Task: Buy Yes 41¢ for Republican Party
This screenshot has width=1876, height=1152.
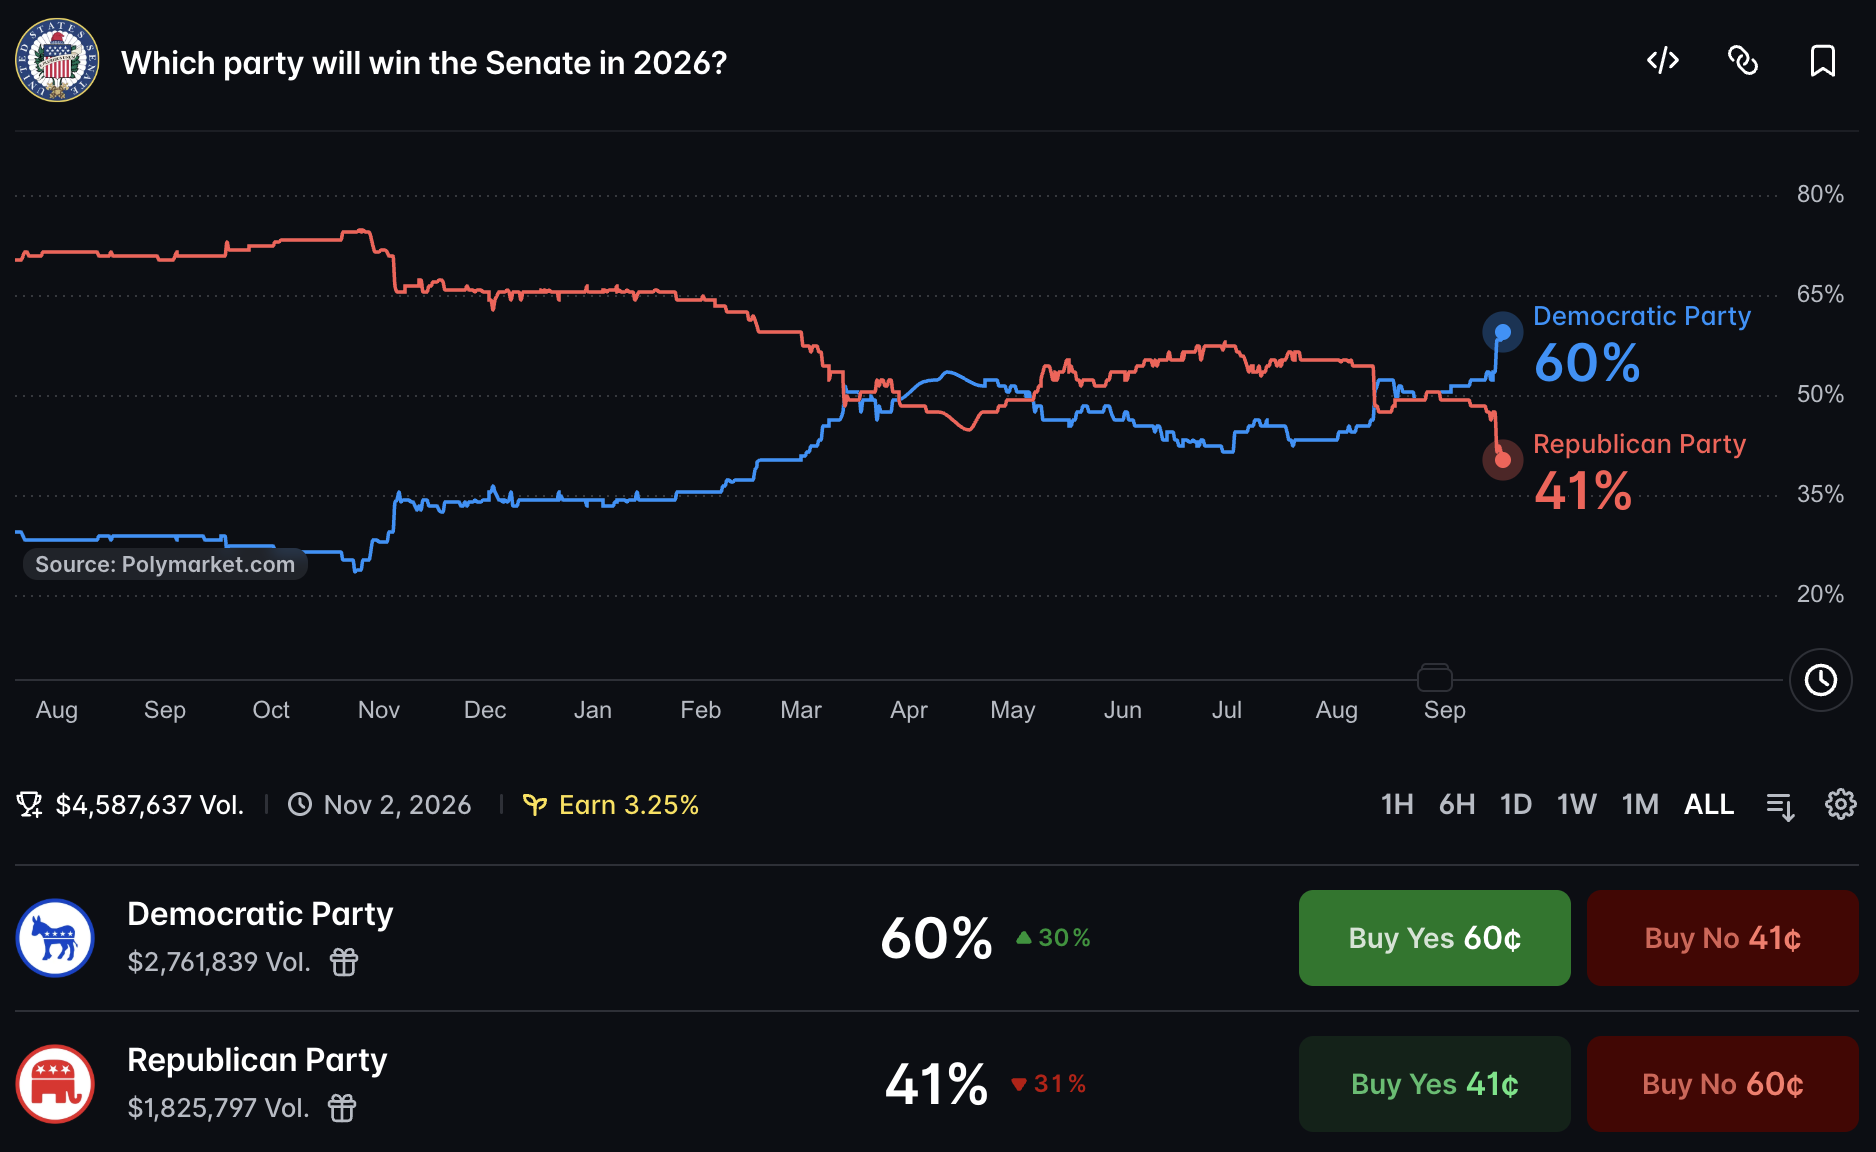Action: click(1434, 1084)
